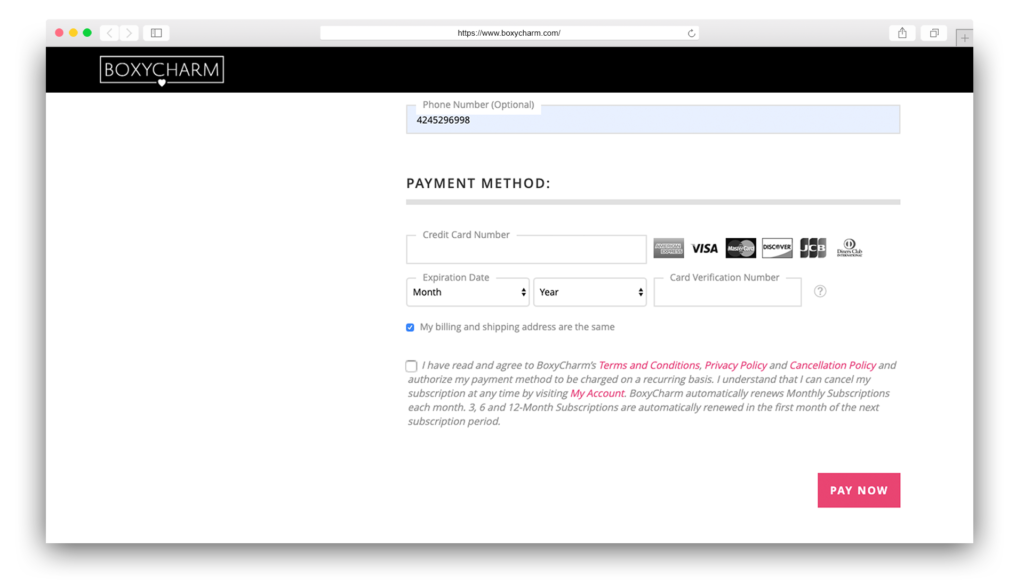
Task: Click the JCB card icon
Action: [x=813, y=248]
